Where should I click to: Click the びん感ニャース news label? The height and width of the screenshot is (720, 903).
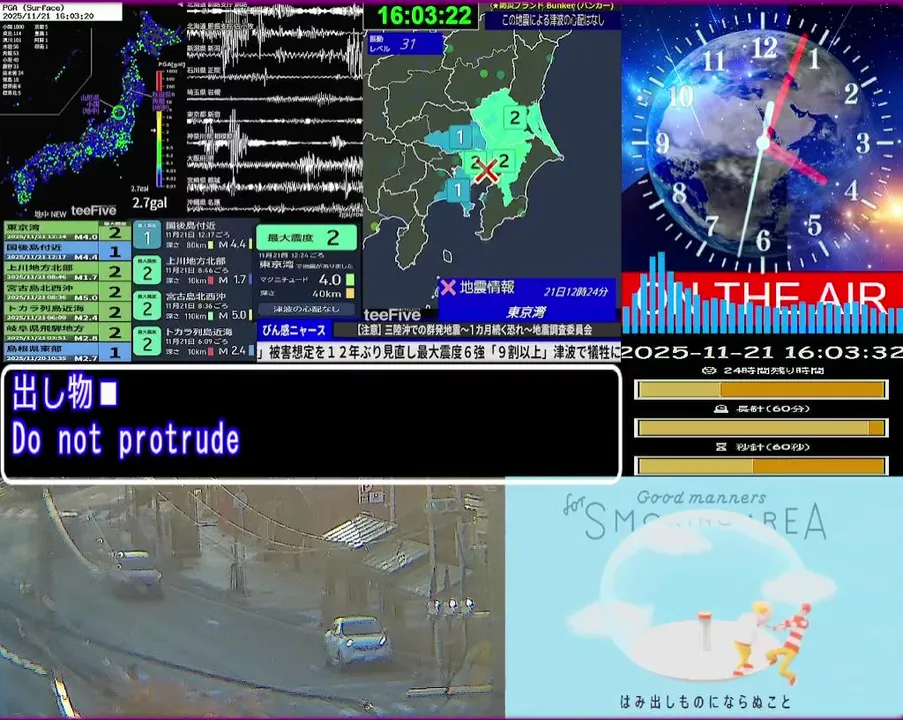tap(294, 330)
